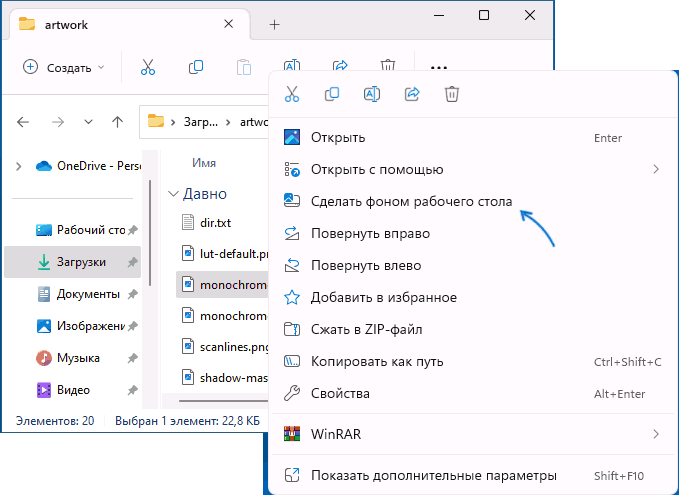Click Delete trash icon in context menu
The height and width of the screenshot is (495, 679).
[x=452, y=94]
